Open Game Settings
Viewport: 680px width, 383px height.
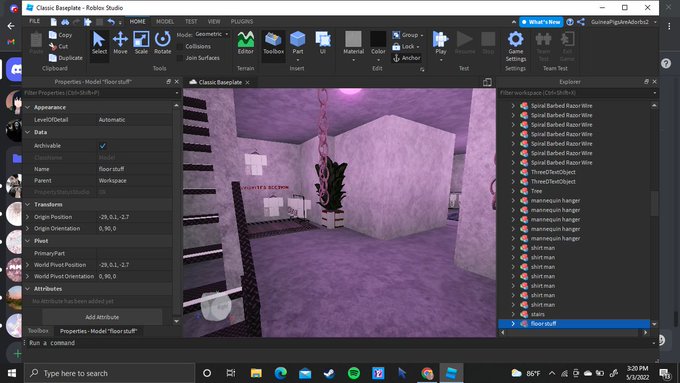click(x=516, y=46)
